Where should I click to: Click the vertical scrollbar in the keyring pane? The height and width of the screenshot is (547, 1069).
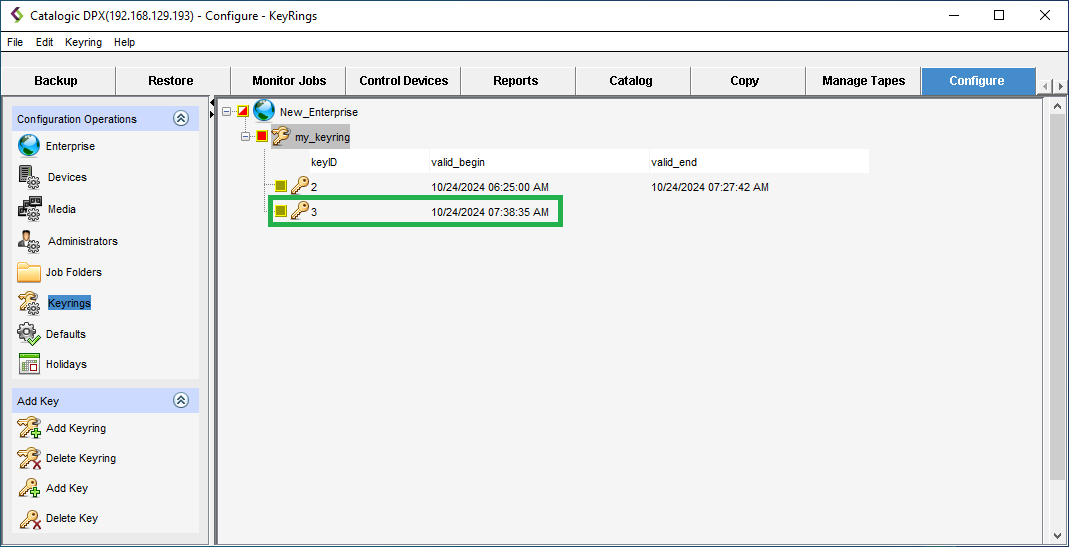tap(1057, 300)
